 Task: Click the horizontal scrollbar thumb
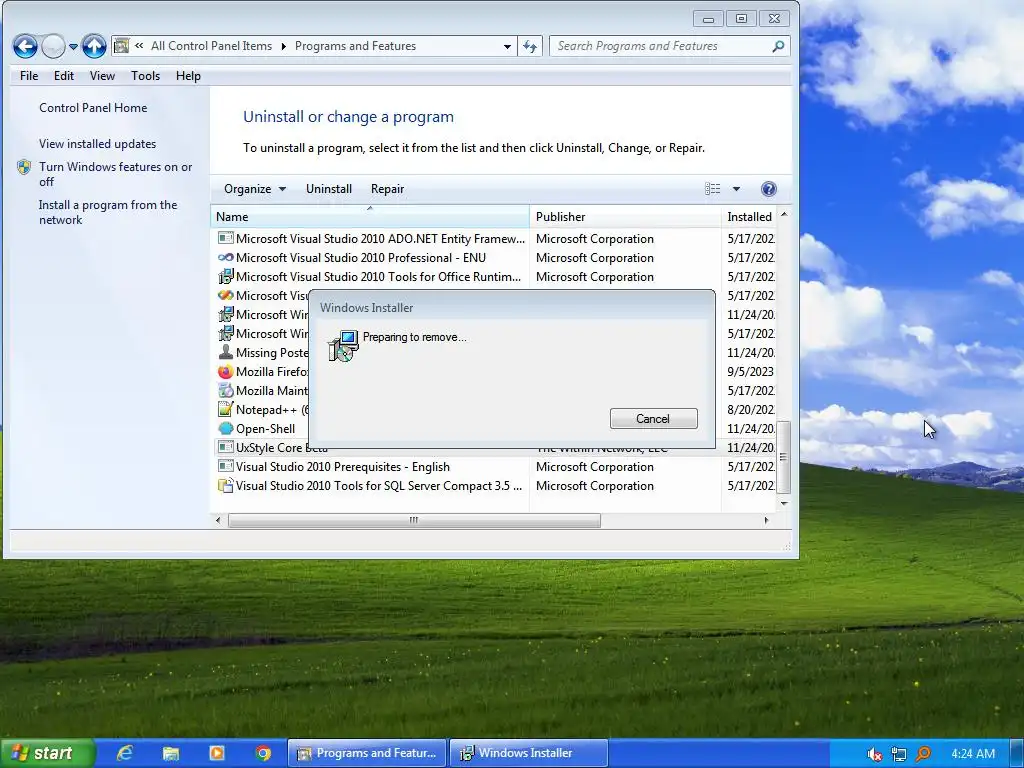point(414,520)
